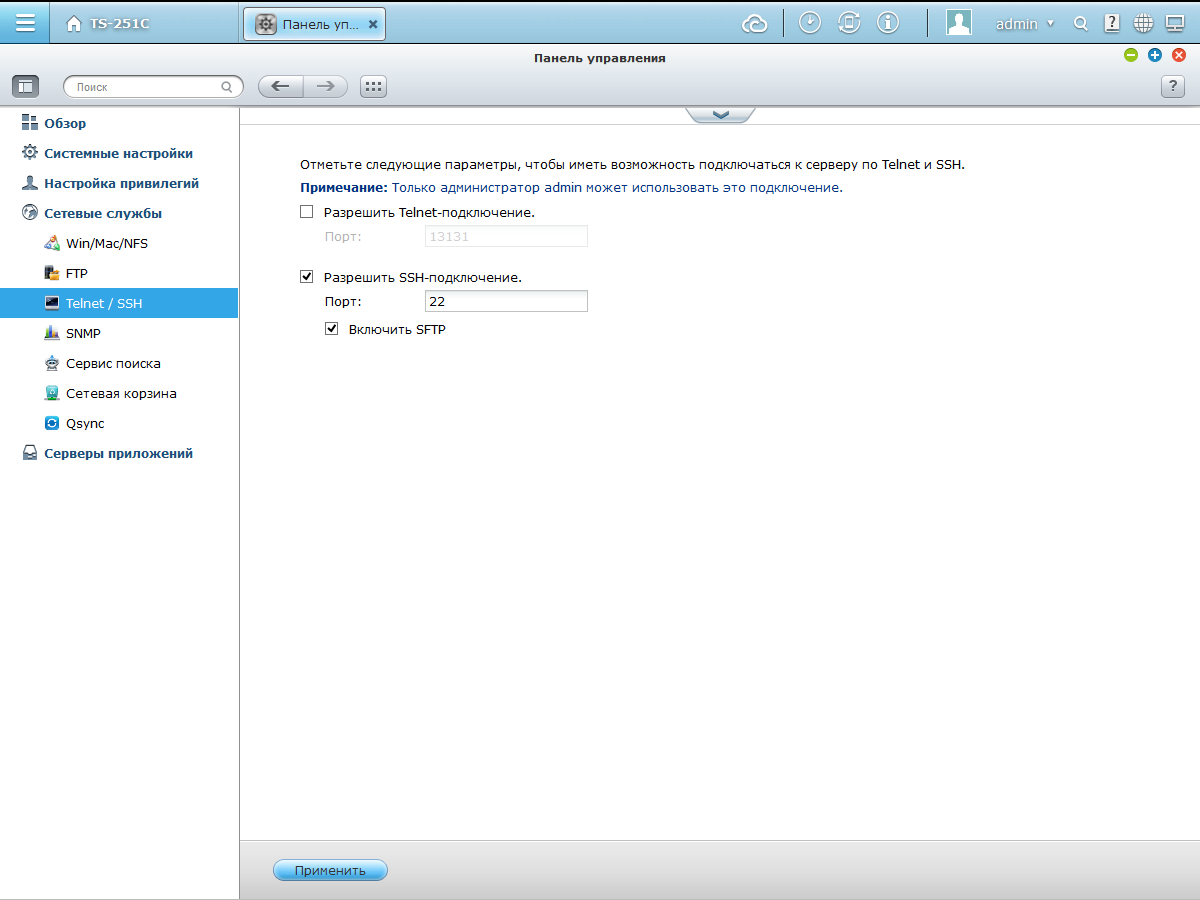Open the cloud service icon
This screenshot has width=1200, height=900.
pos(754,23)
